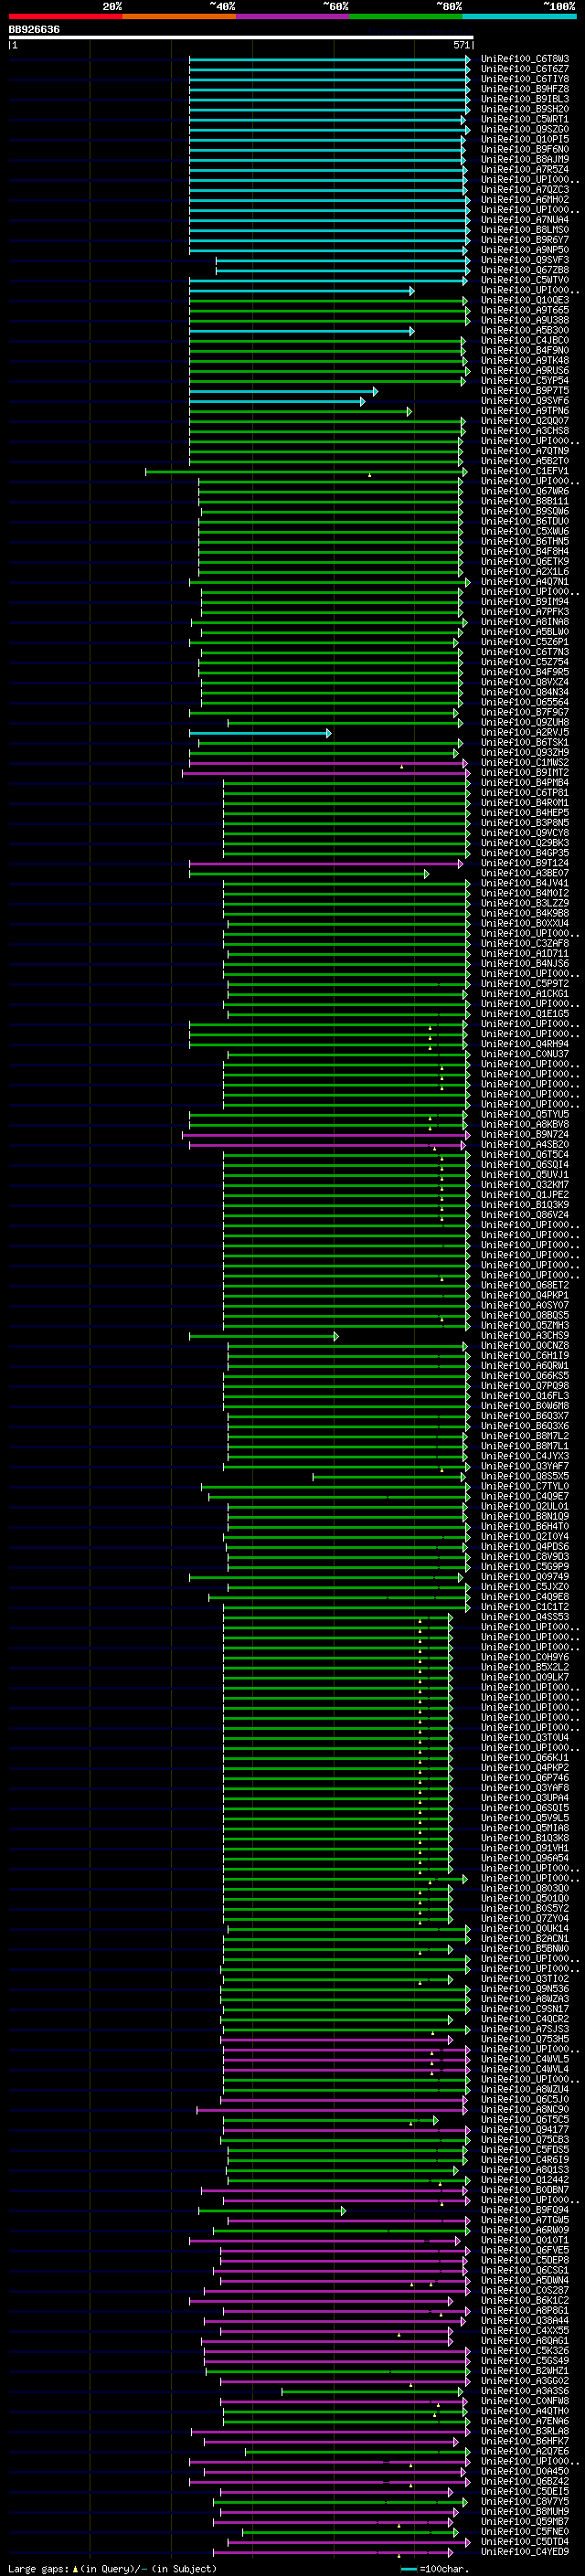Click the UniRef100_B9HFZ8 hit label
This screenshot has width=585, height=2576.
[525, 89]
